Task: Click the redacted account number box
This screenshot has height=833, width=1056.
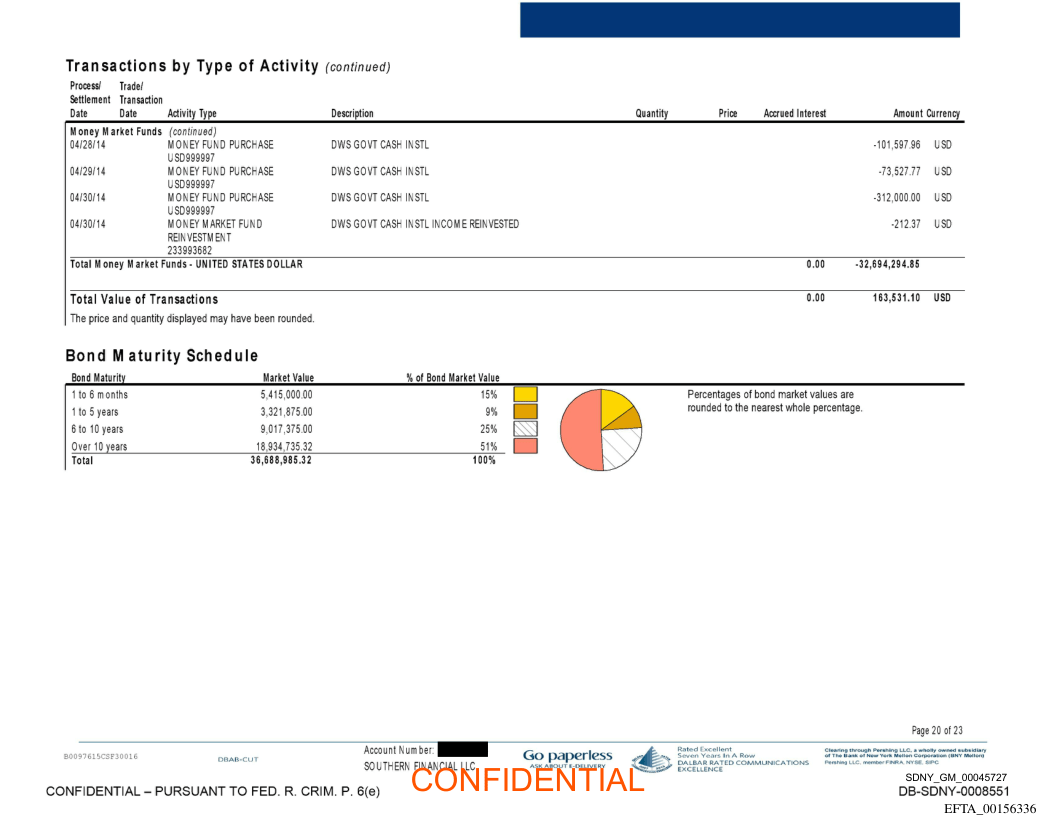Action: click(x=462, y=749)
